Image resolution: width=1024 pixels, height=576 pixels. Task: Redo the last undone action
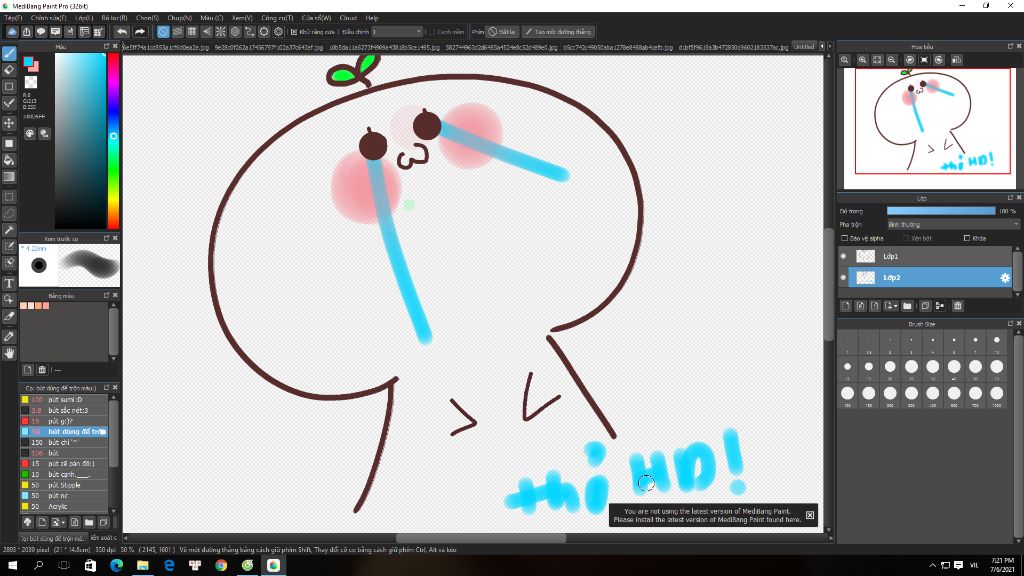click(140, 31)
